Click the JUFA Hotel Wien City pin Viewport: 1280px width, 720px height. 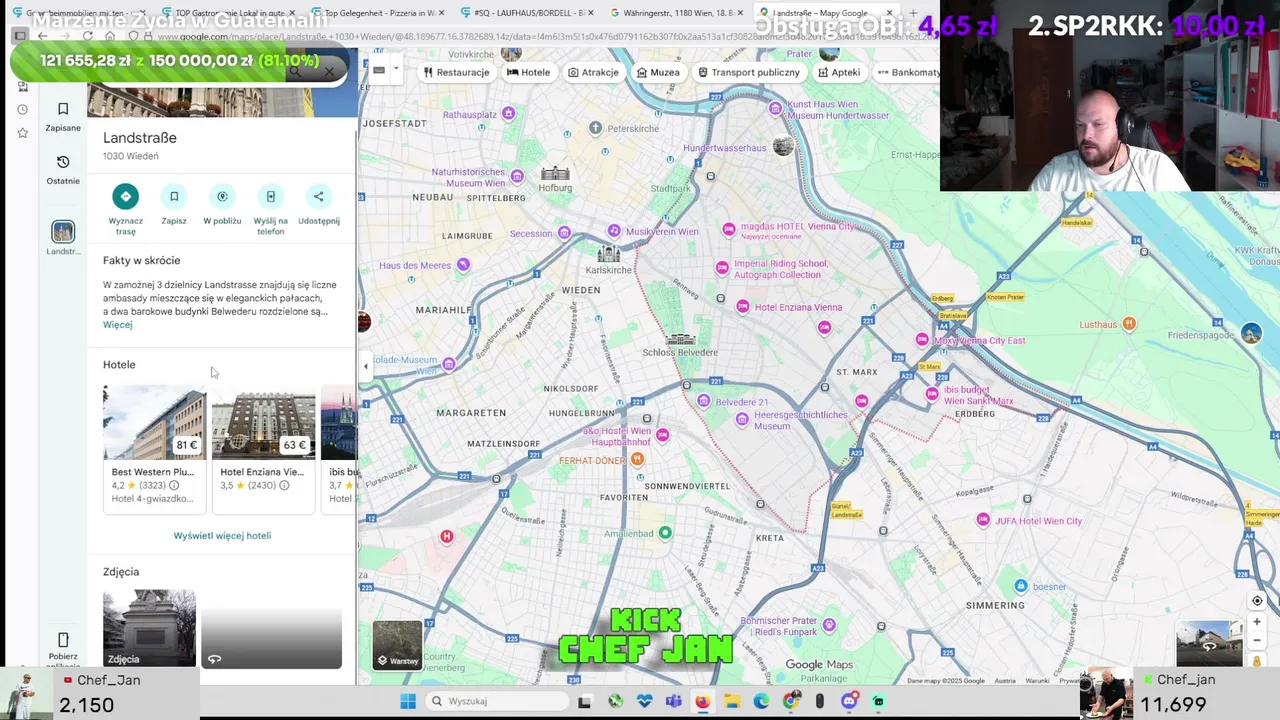click(983, 520)
